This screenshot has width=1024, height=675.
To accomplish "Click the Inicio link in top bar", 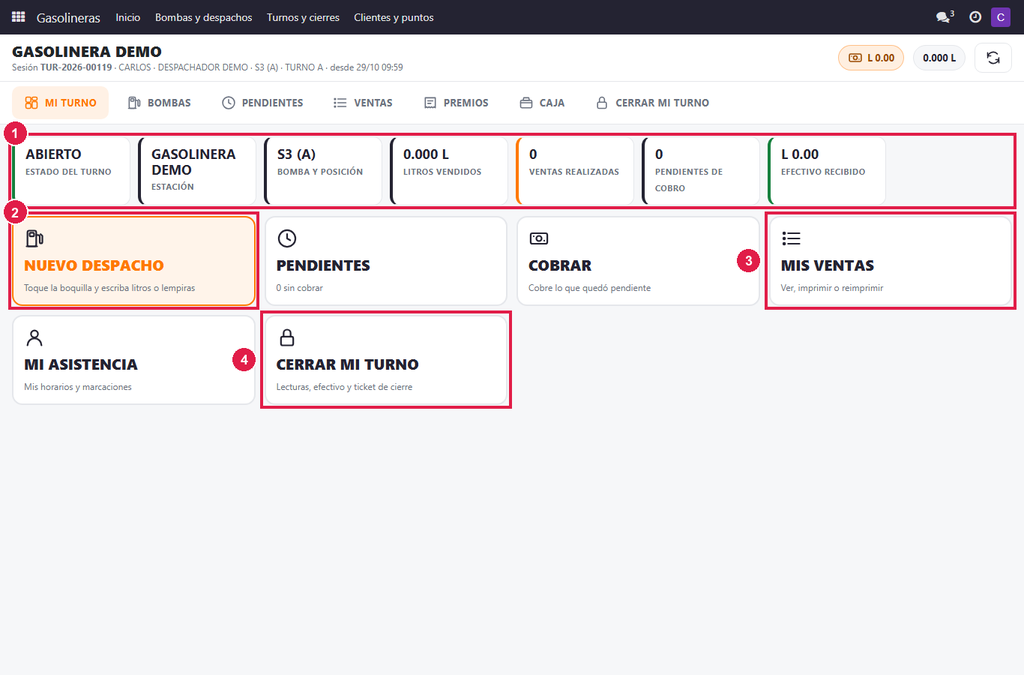I will click(x=128, y=18).
